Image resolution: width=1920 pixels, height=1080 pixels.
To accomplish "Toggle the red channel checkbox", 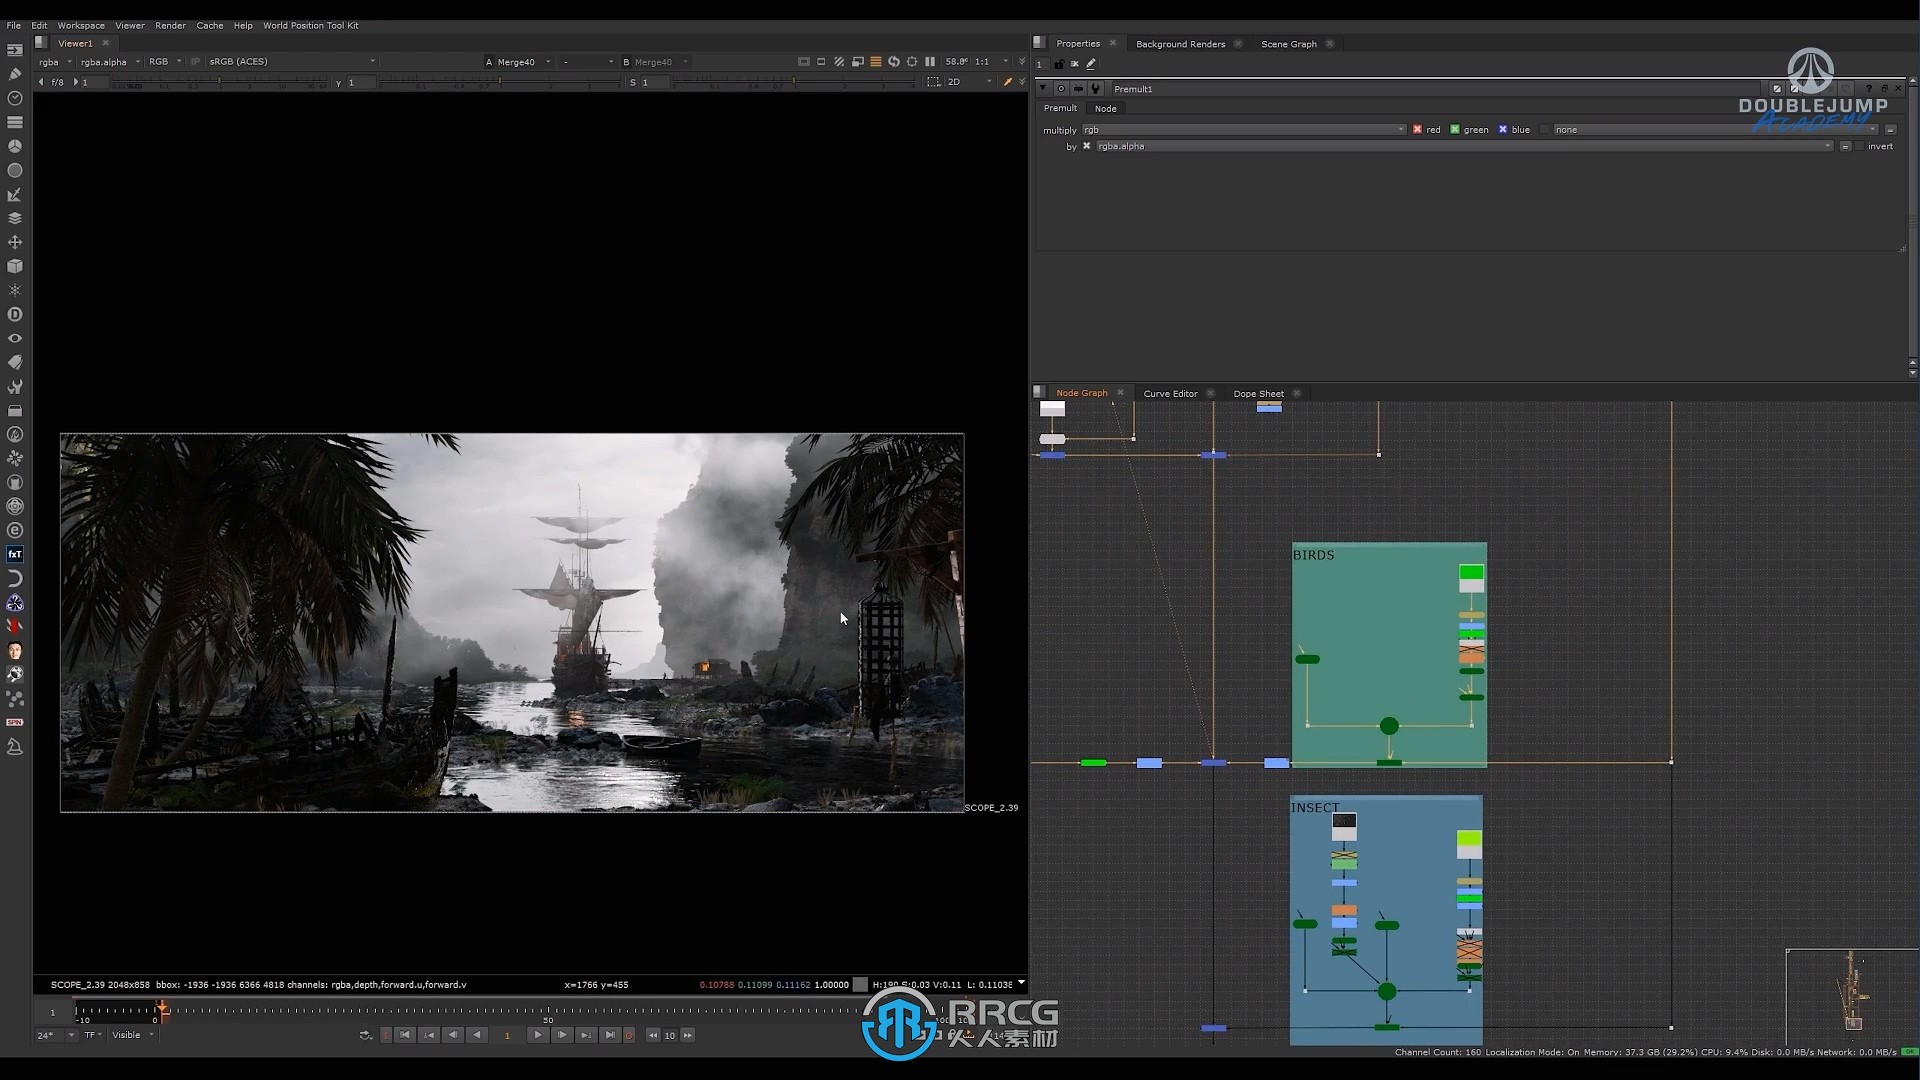I will click(1417, 130).
